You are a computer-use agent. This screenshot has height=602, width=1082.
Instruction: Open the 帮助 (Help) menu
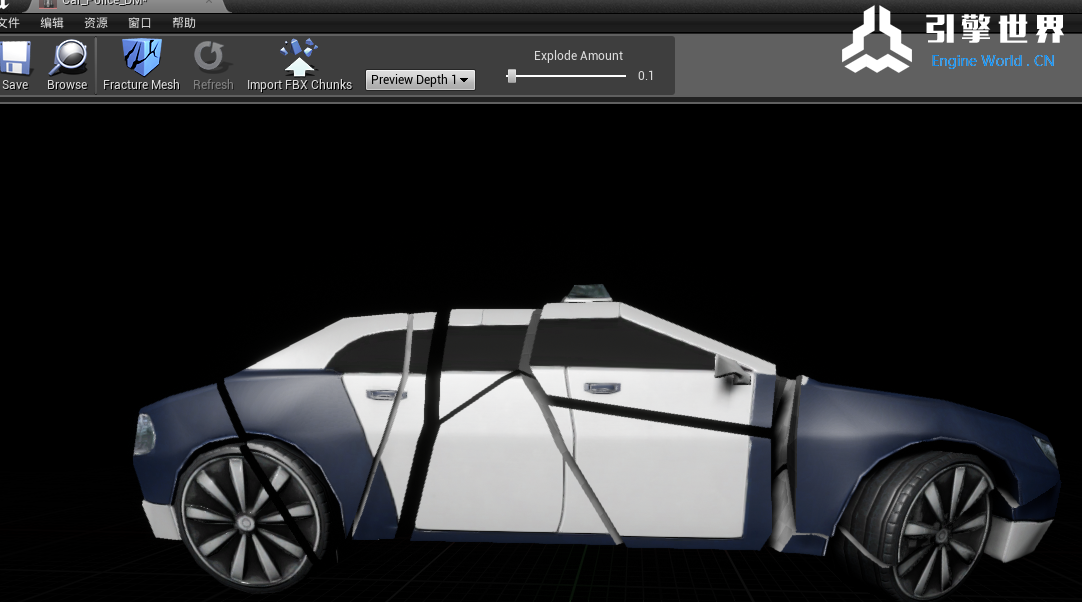tap(184, 23)
